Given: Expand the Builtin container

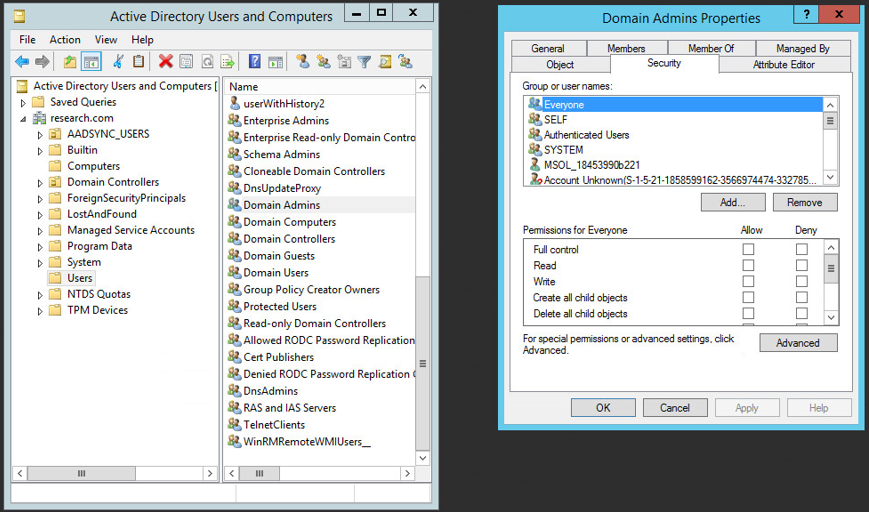Looking at the screenshot, I should click(x=40, y=151).
